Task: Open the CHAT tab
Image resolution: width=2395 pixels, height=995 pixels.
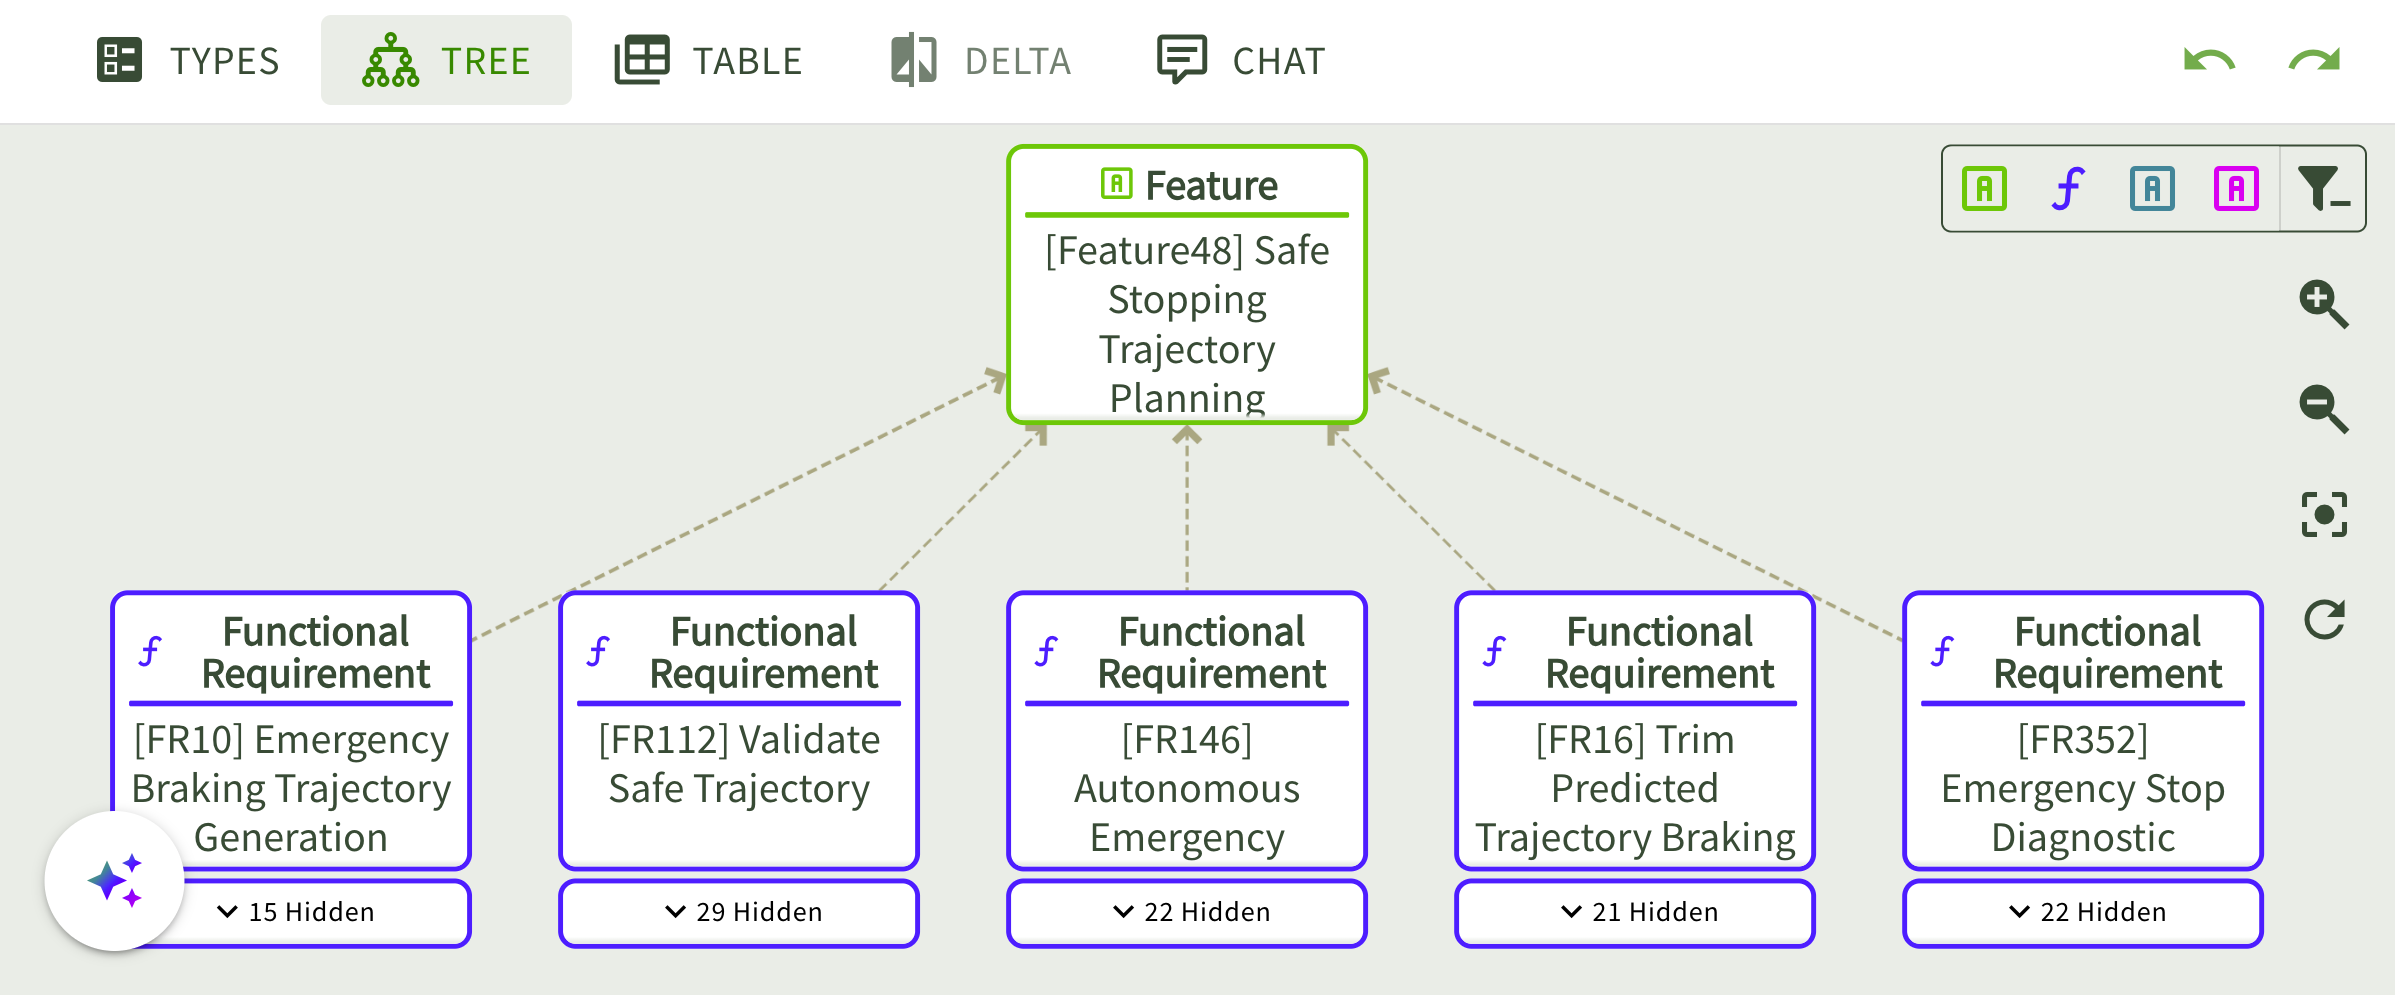Action: tap(1241, 61)
